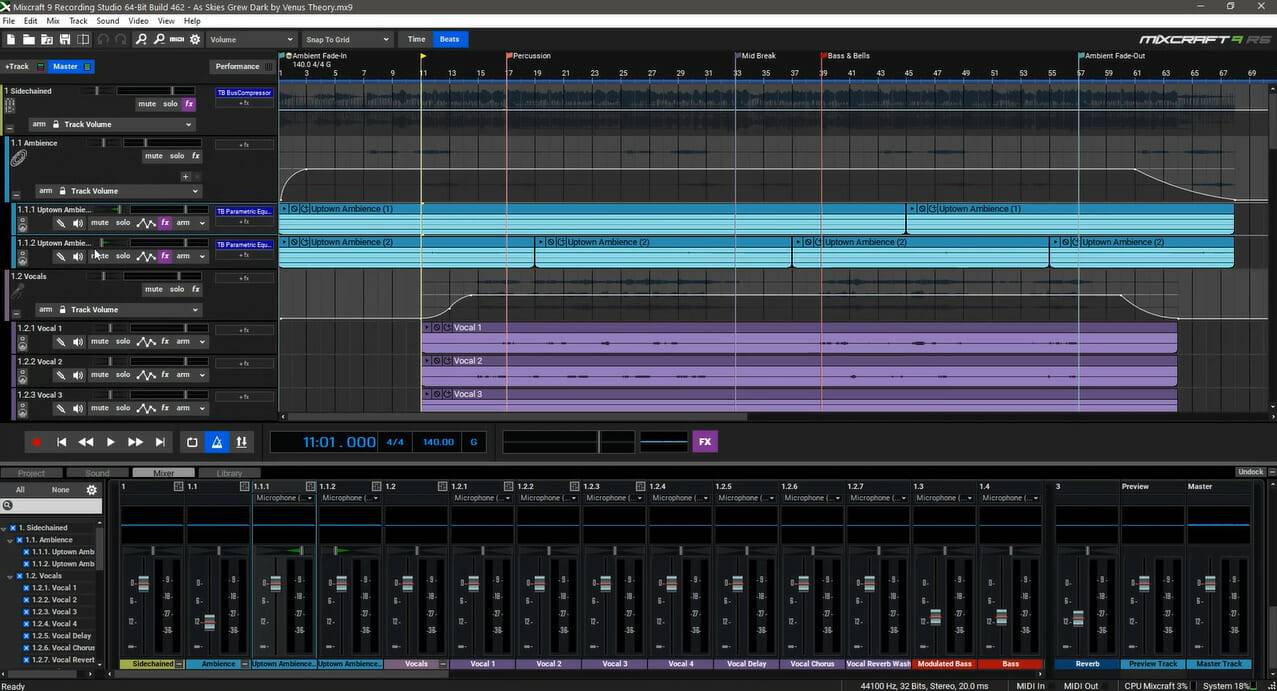Viewport: 1277px width, 691px height.
Task: Click the Performance button
Action: click(237, 67)
